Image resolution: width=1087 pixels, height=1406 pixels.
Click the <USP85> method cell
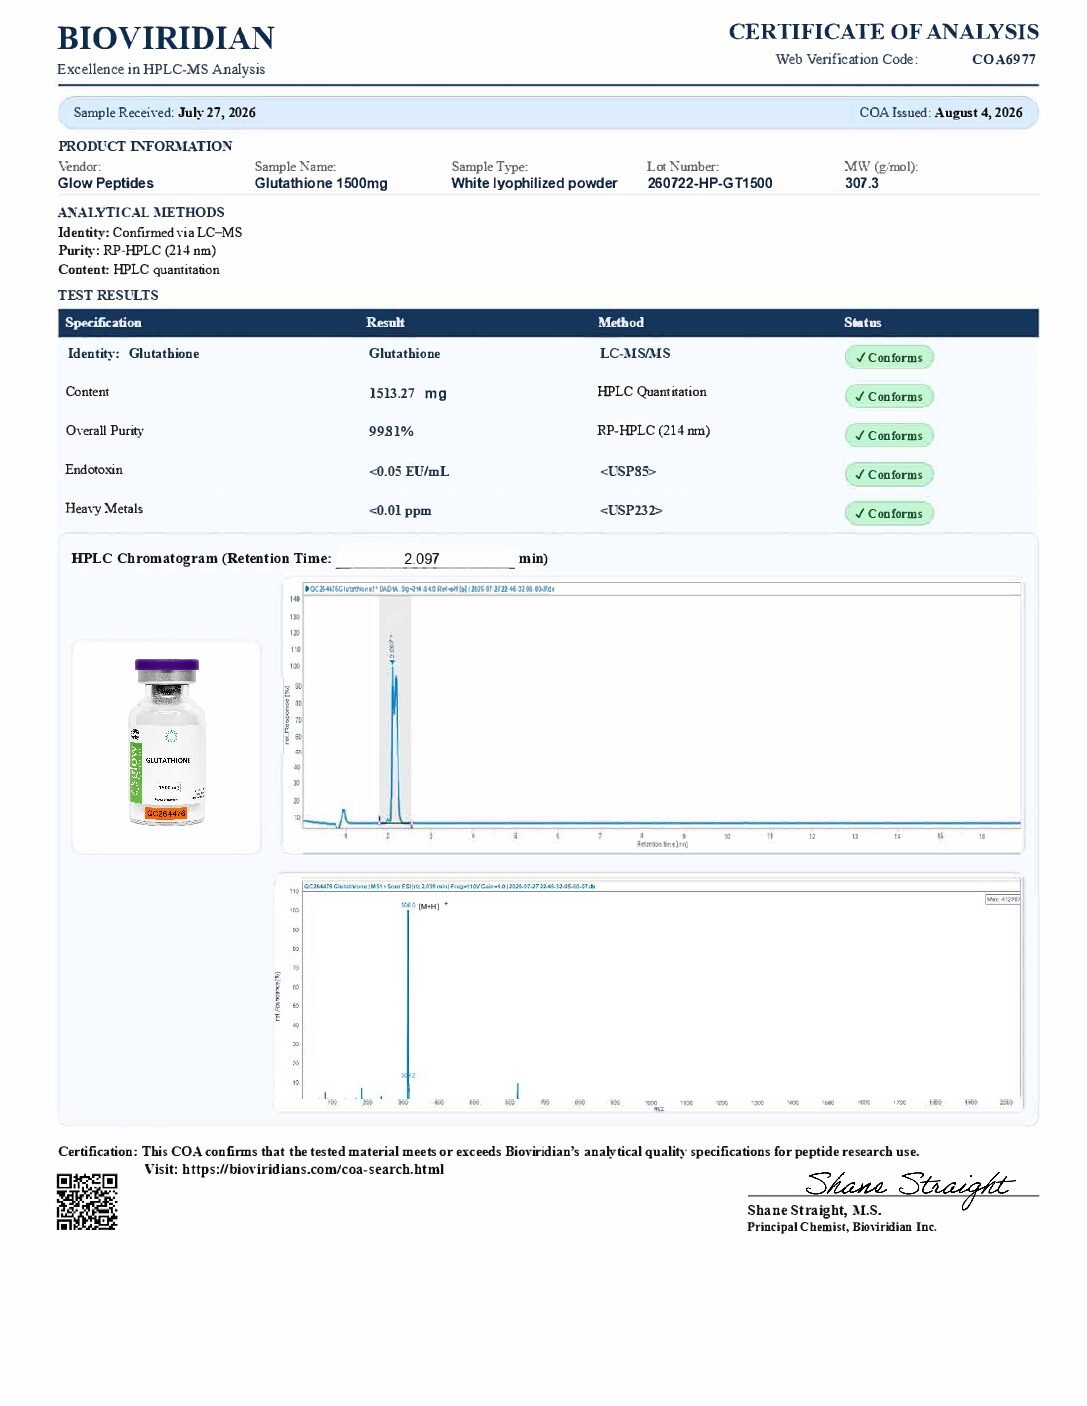tap(628, 471)
